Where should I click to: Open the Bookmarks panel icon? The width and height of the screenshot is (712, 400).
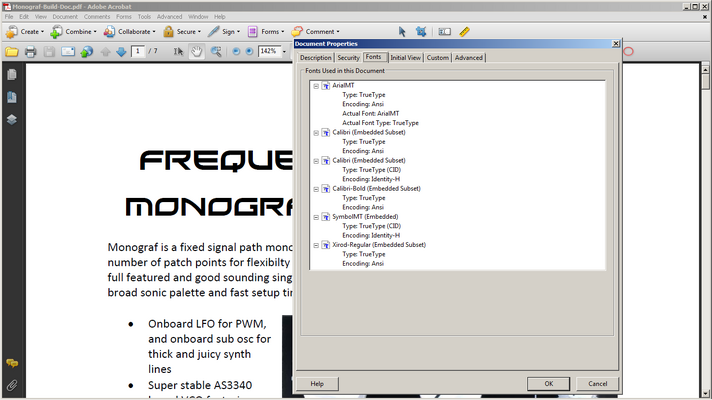coord(12,97)
